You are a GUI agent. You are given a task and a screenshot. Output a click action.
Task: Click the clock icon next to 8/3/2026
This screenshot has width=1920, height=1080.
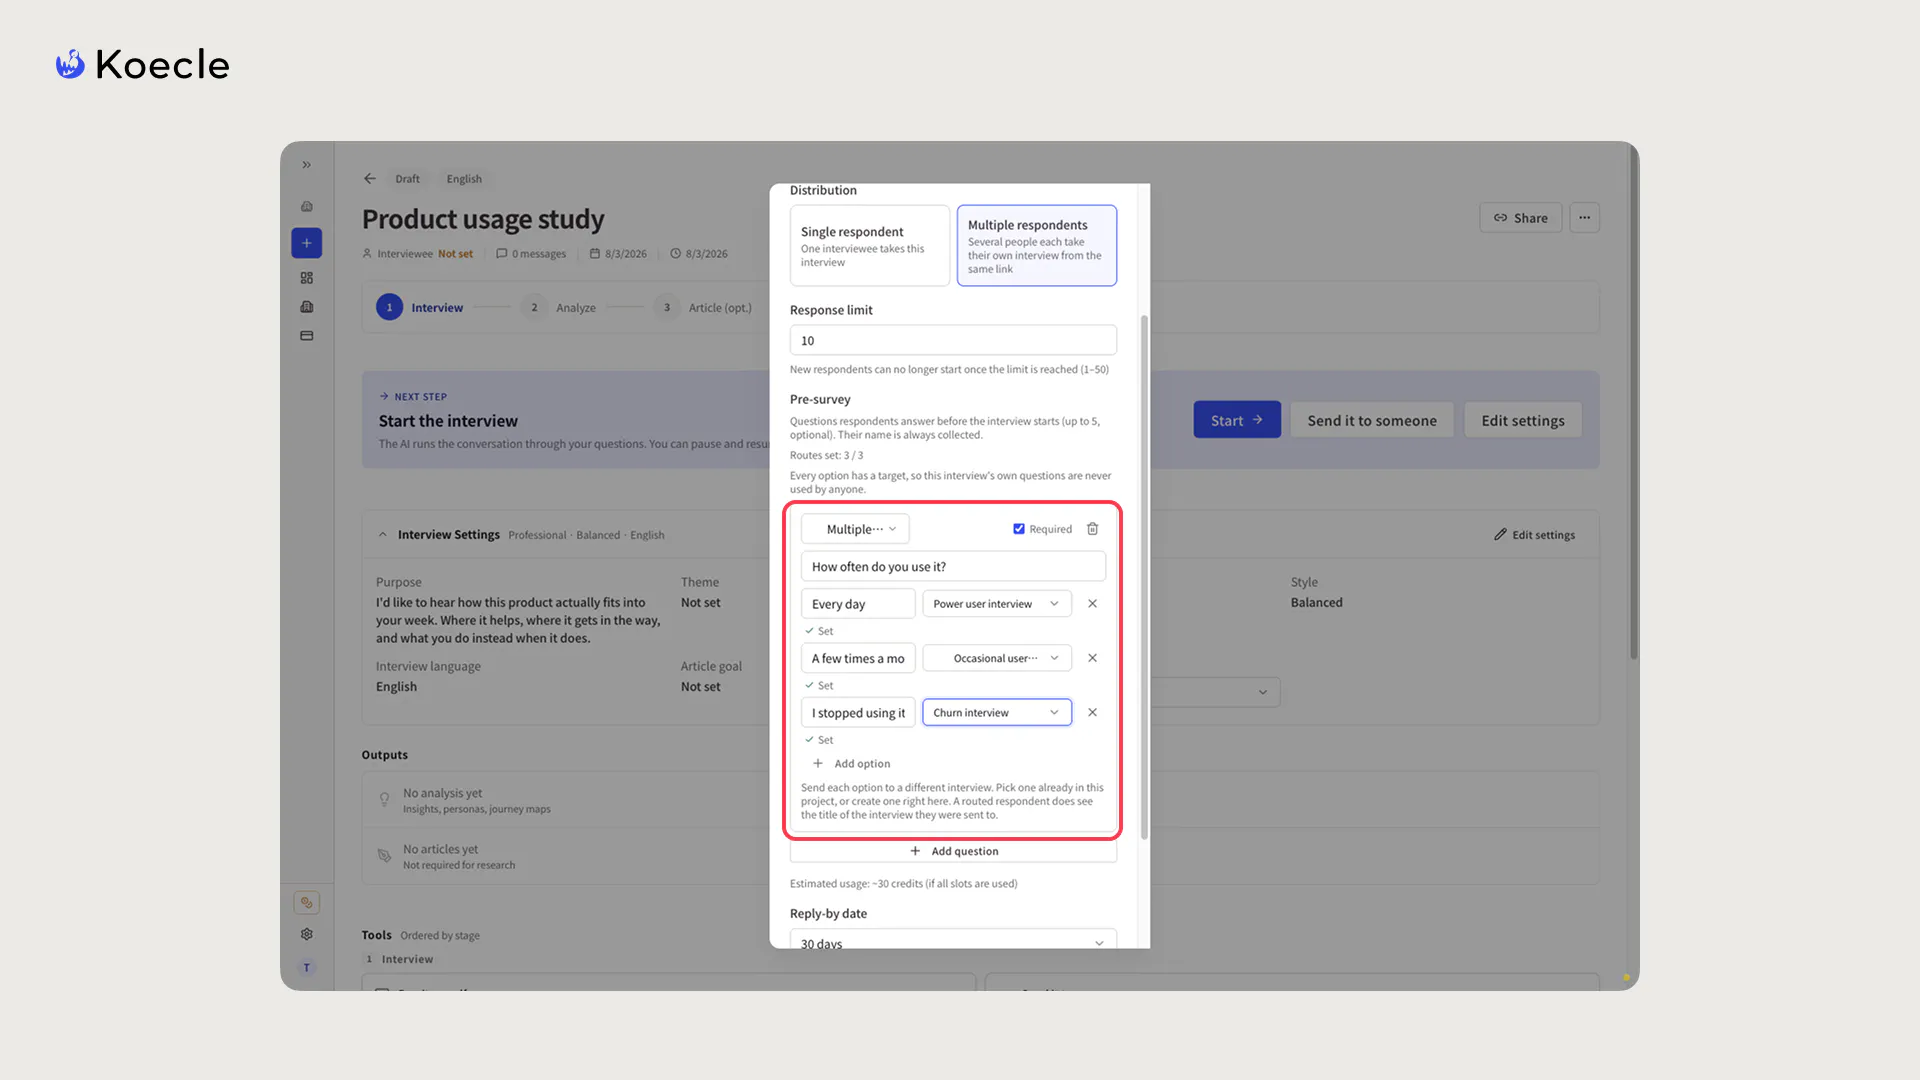tap(675, 254)
